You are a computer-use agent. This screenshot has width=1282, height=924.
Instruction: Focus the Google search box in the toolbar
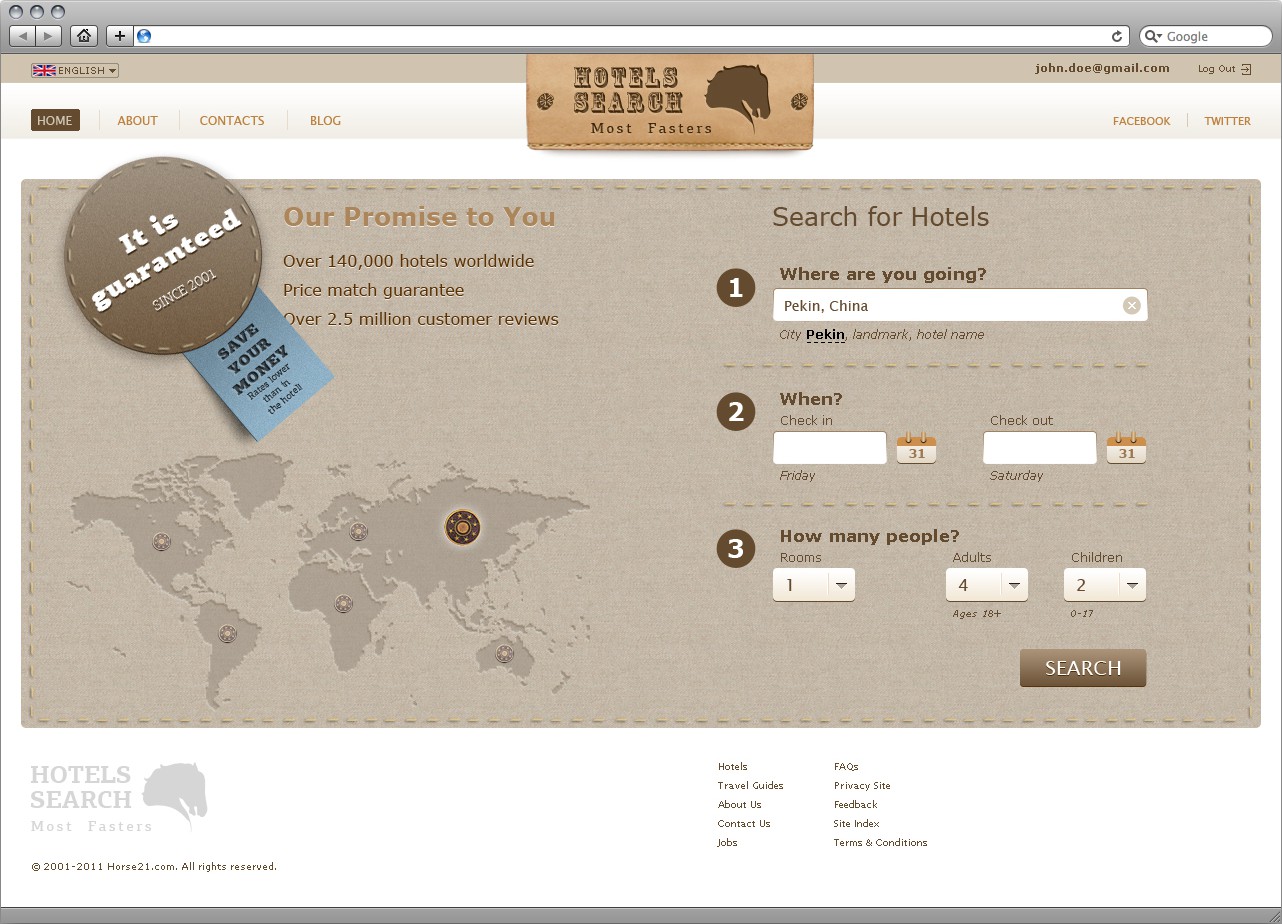(1206, 36)
